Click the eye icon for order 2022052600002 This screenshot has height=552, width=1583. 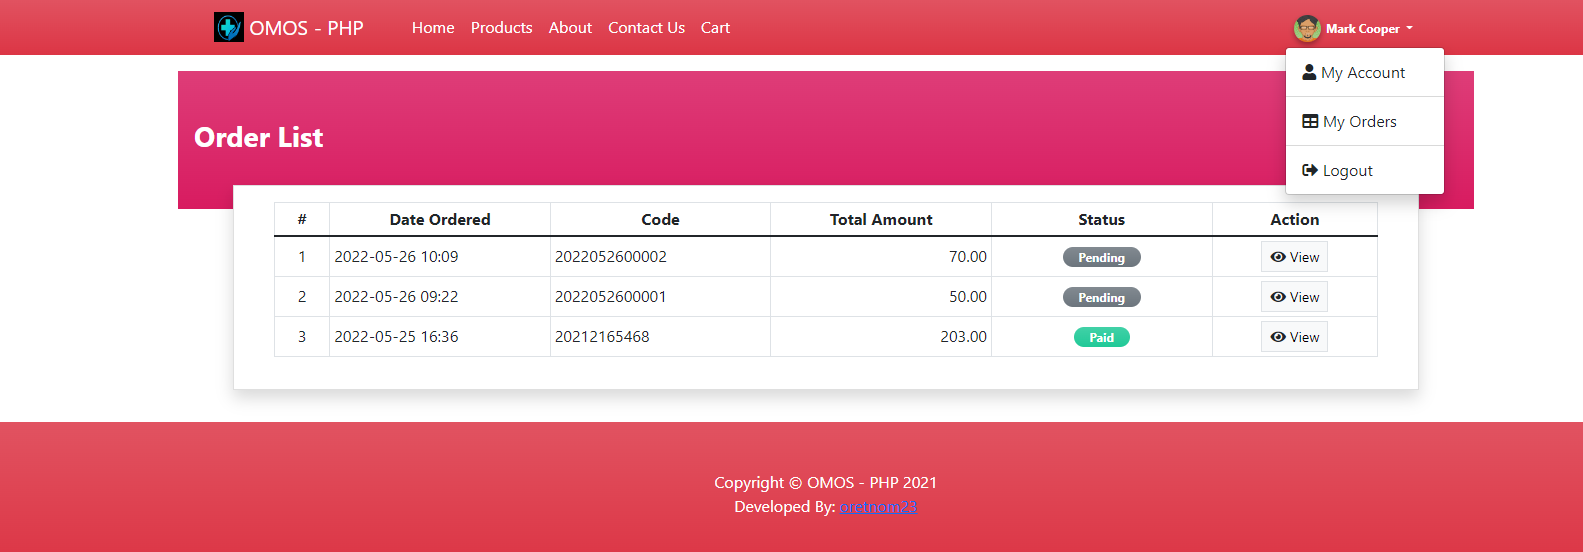tap(1278, 257)
